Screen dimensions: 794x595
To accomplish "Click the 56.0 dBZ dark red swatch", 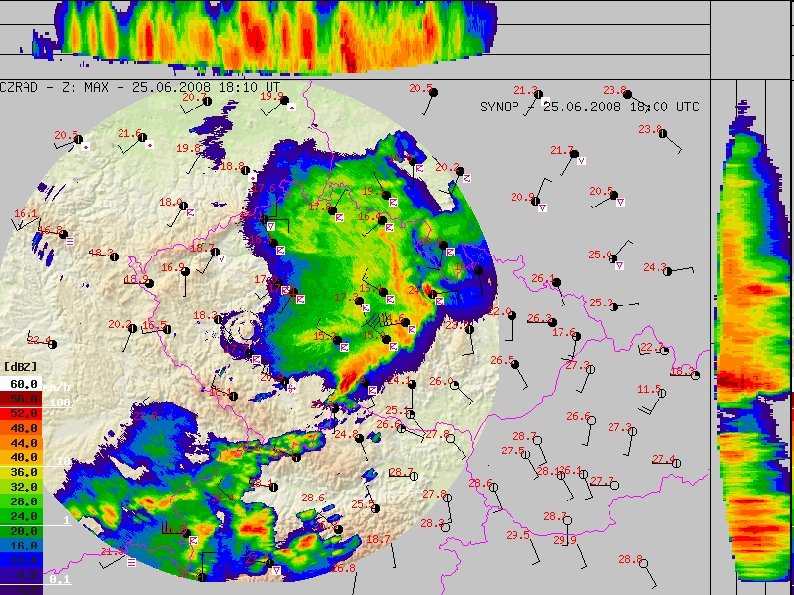I will pyautogui.click(x=21, y=399).
